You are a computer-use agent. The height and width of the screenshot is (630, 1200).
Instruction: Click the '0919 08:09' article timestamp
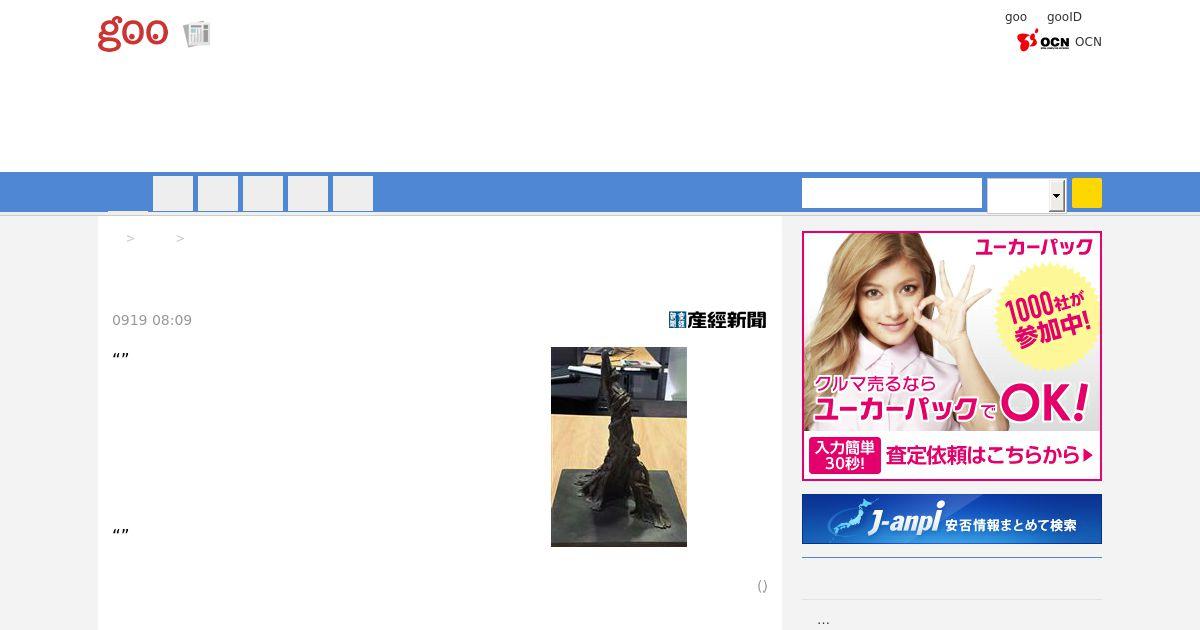[152, 320]
